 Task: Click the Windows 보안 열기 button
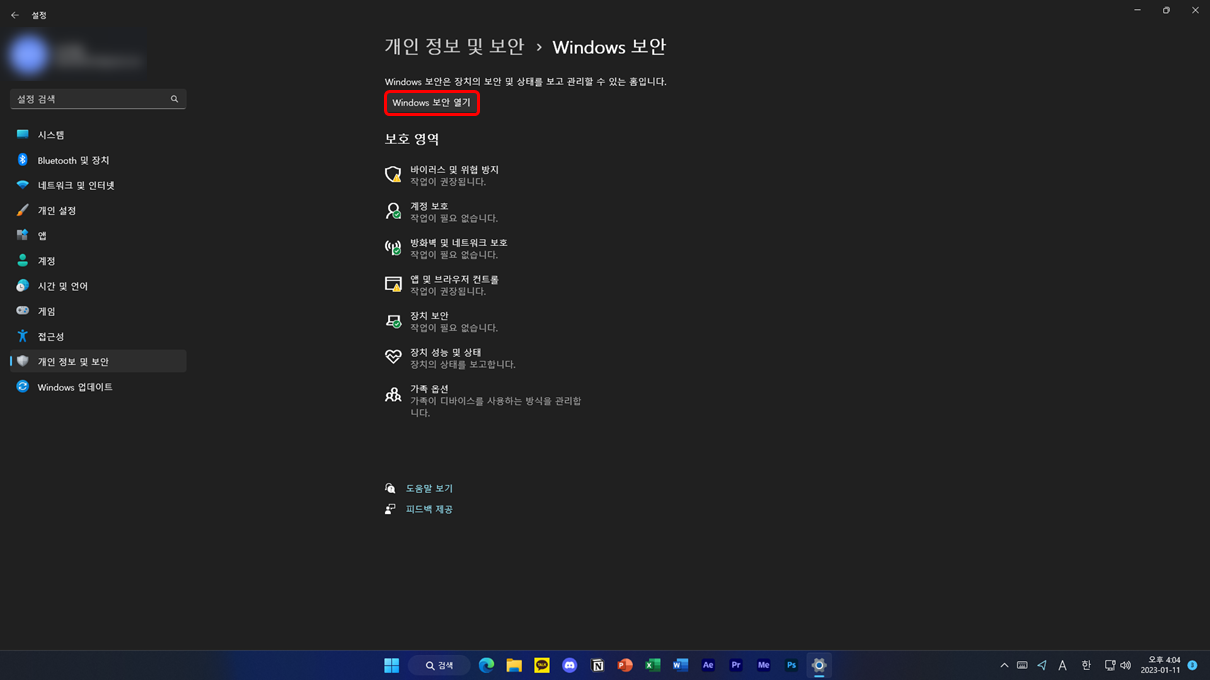[432, 103]
